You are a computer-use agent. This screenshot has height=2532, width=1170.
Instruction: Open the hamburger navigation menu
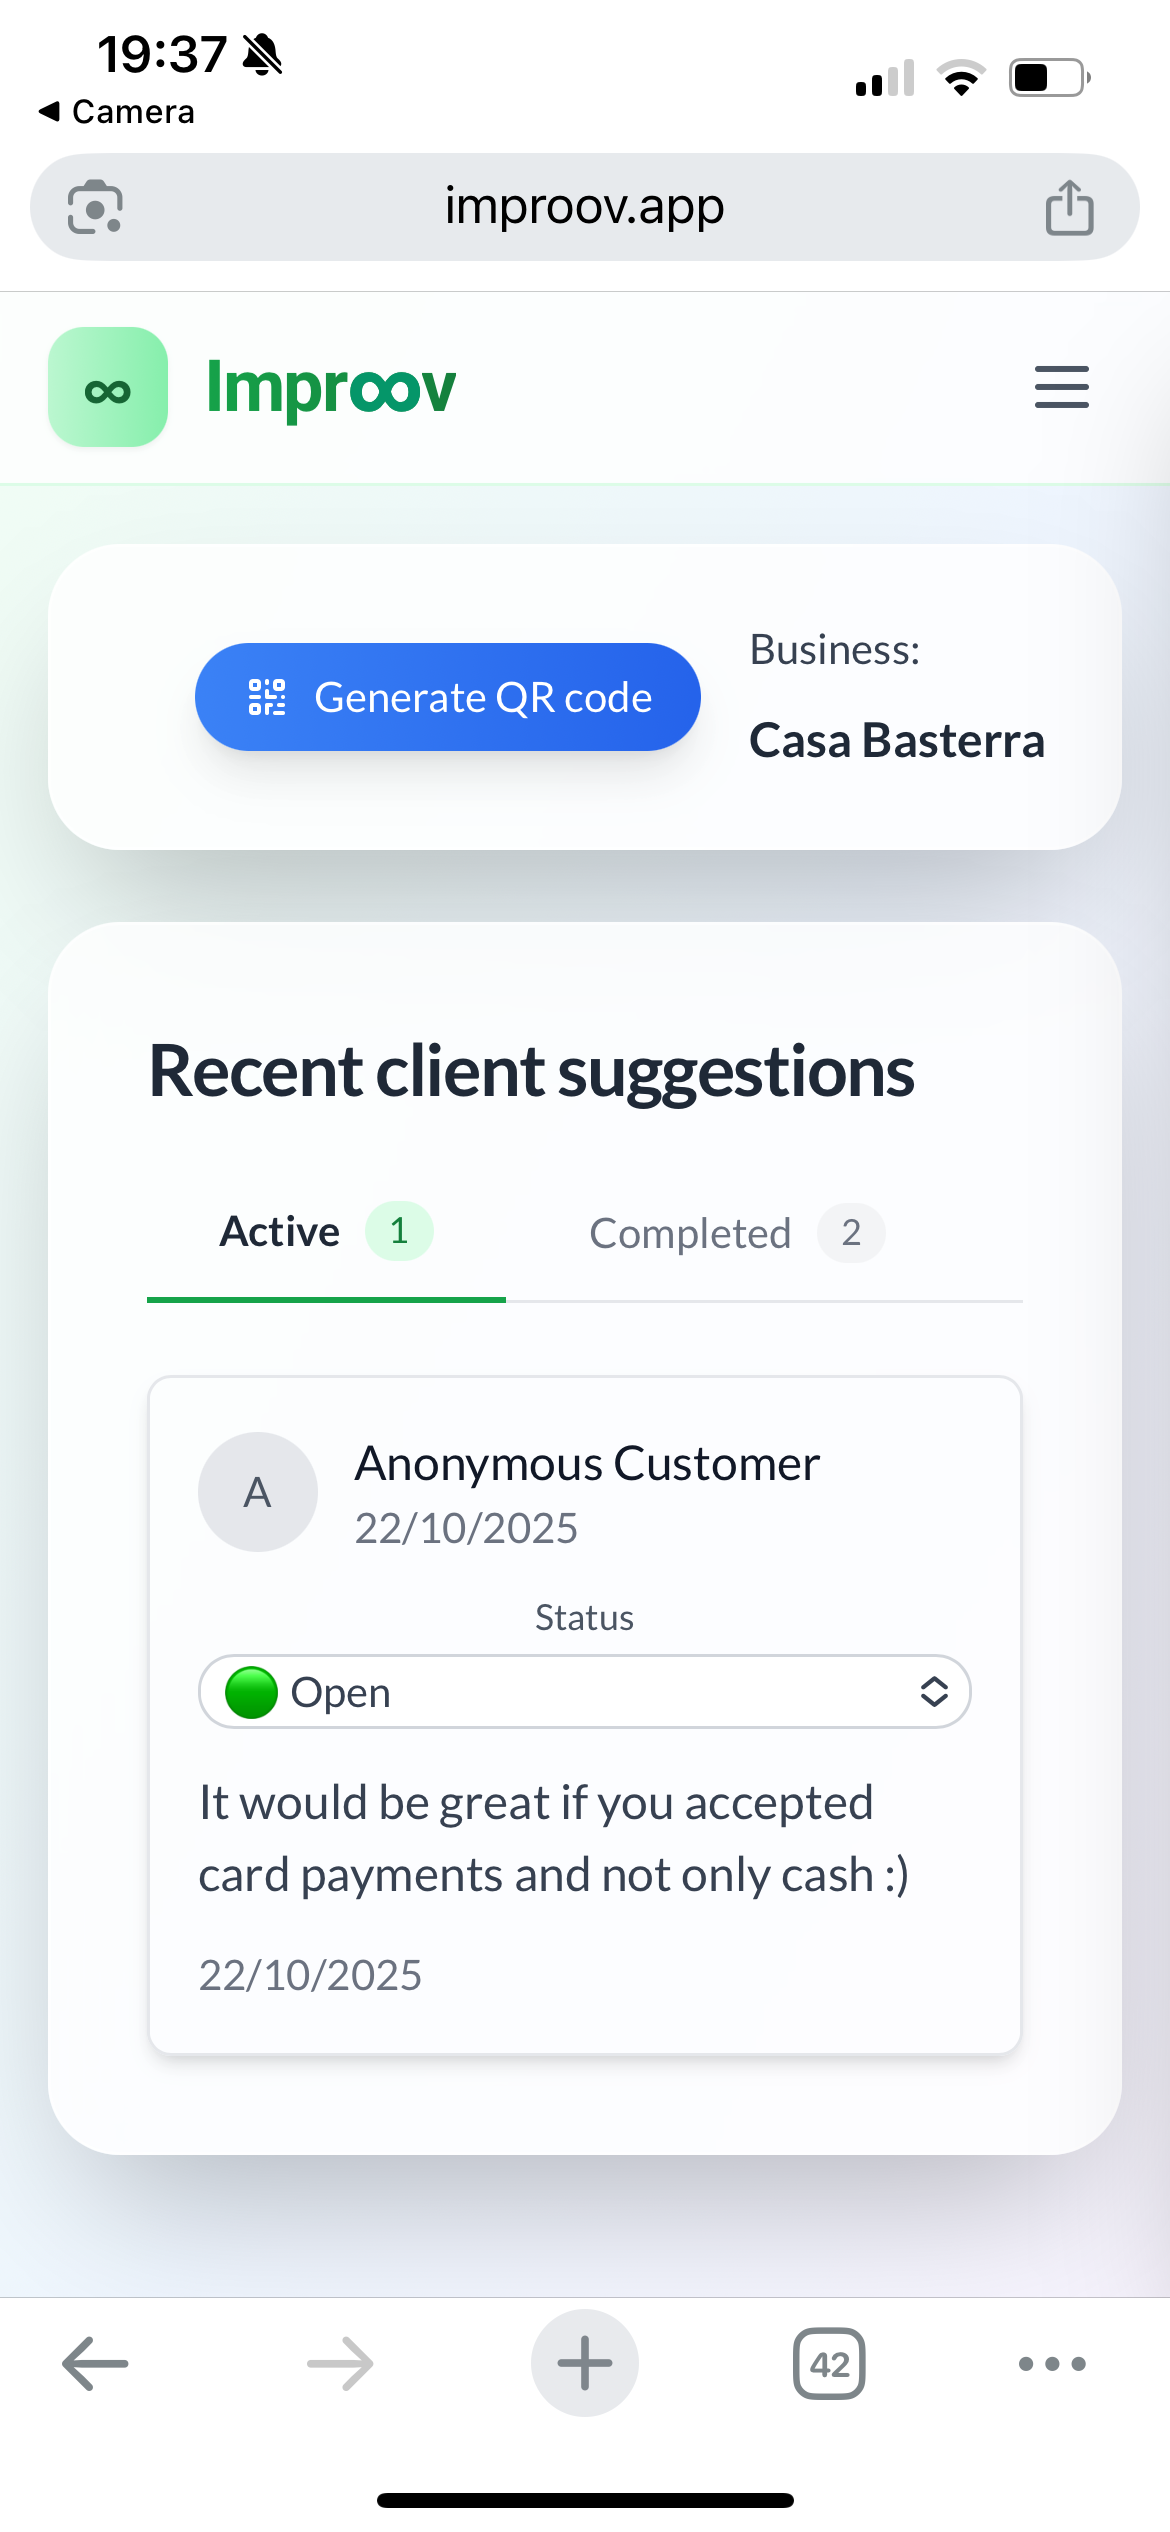[1061, 387]
